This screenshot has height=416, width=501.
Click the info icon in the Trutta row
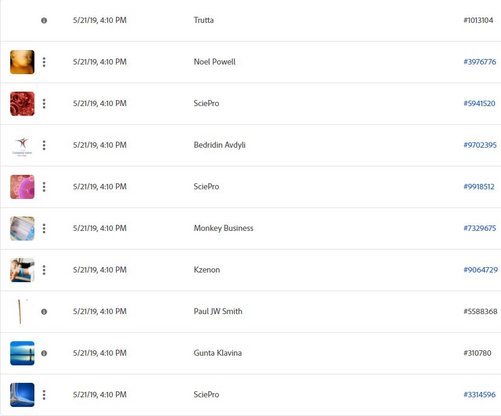[x=44, y=21]
